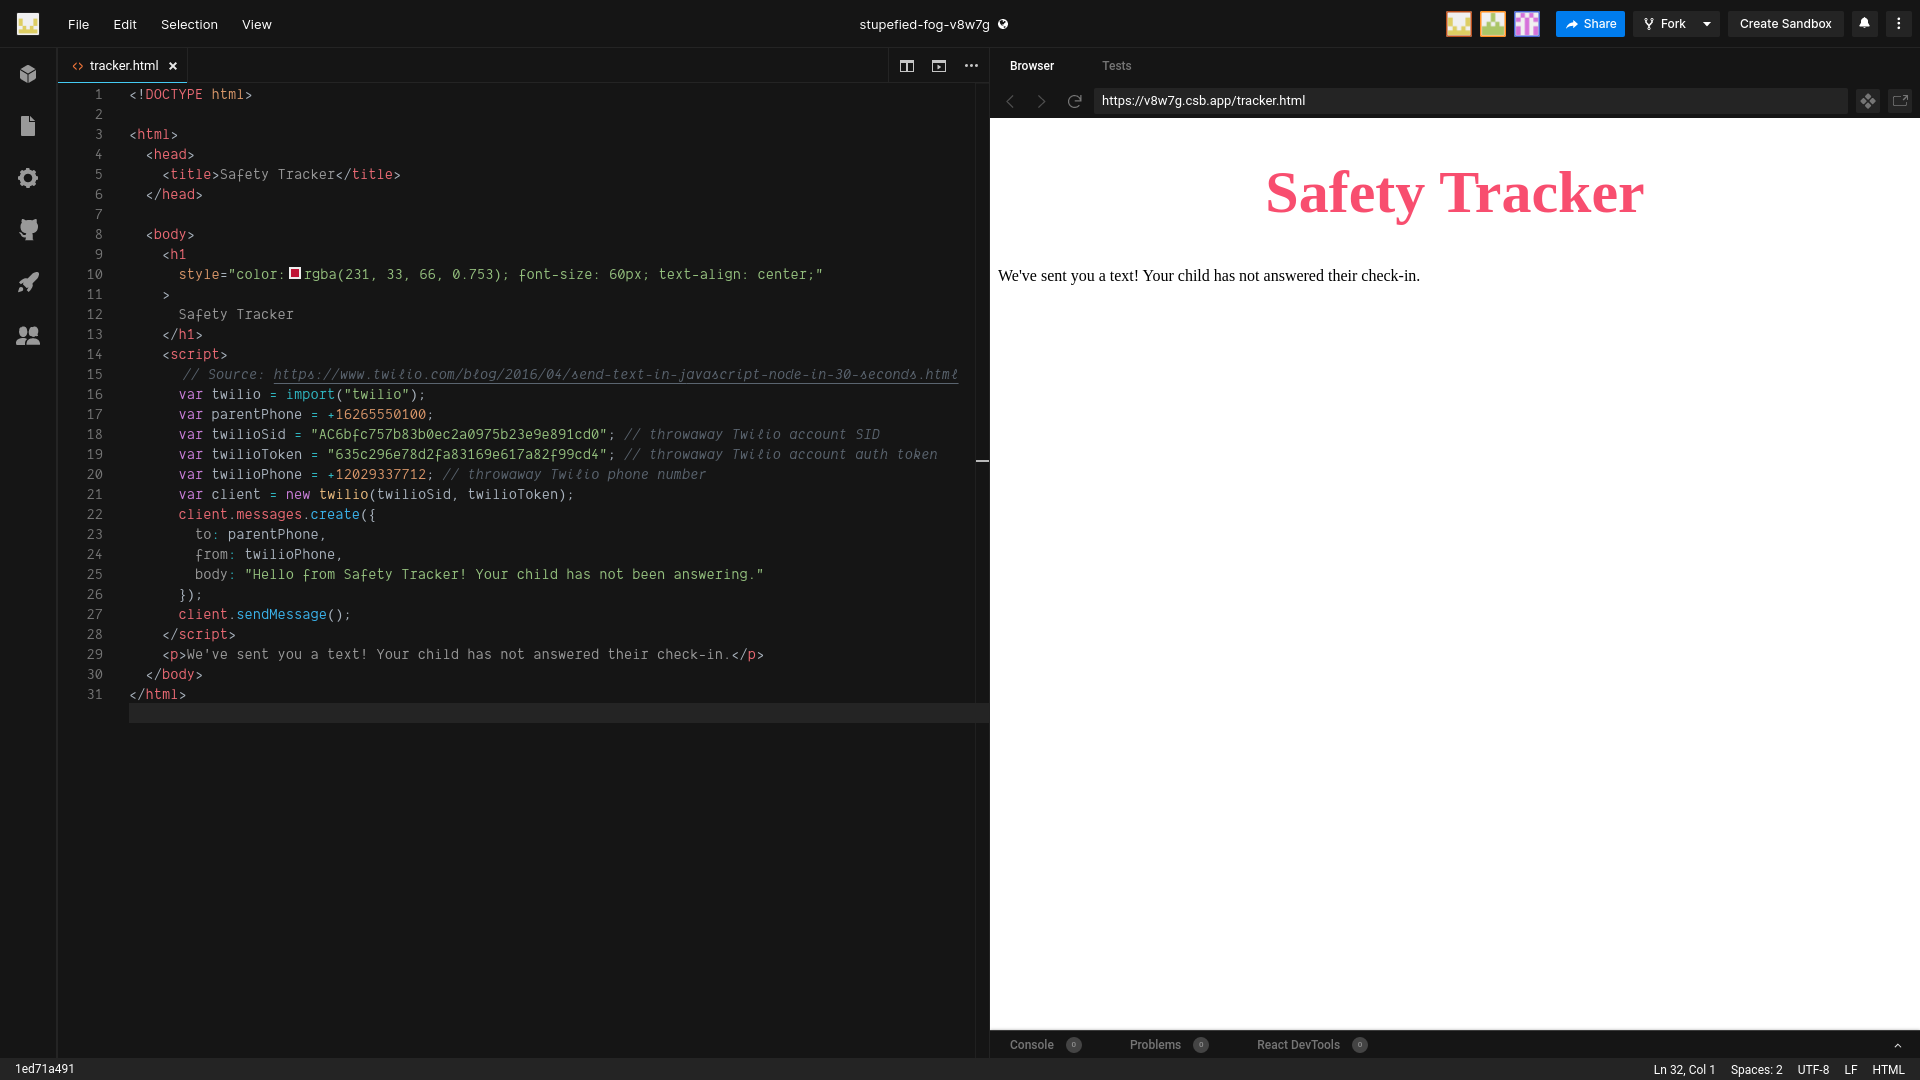
Task: Open Configuration Files gear icon
Action: click(x=28, y=178)
